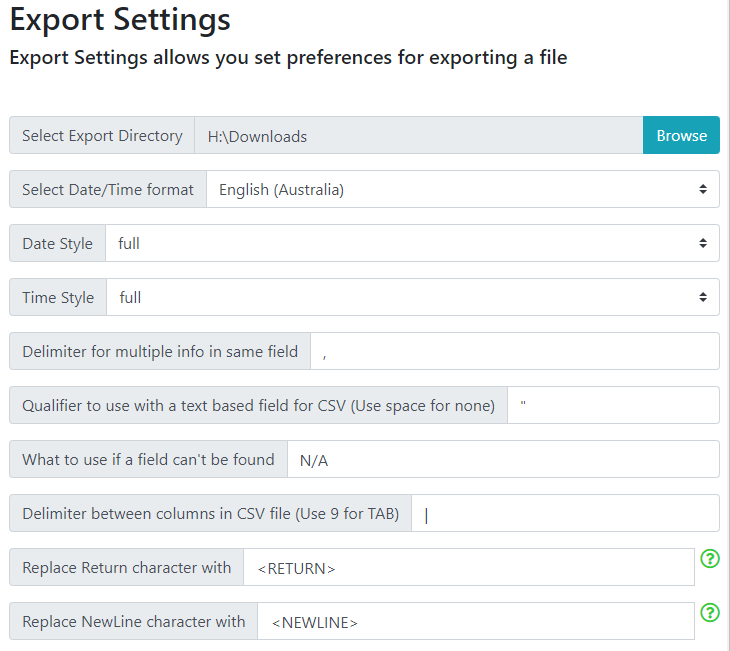Screen dimensions: 730x651
Task: Click the Export Settings heading
Action: pos(120,19)
